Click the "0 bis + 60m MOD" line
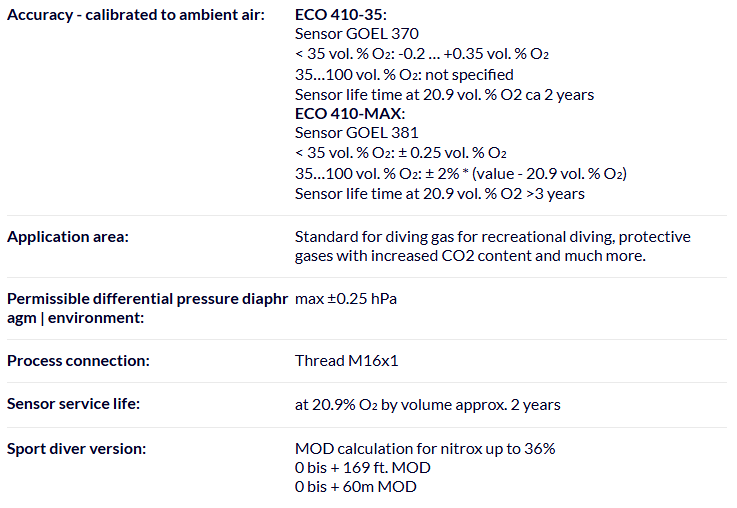 [x=355, y=487]
